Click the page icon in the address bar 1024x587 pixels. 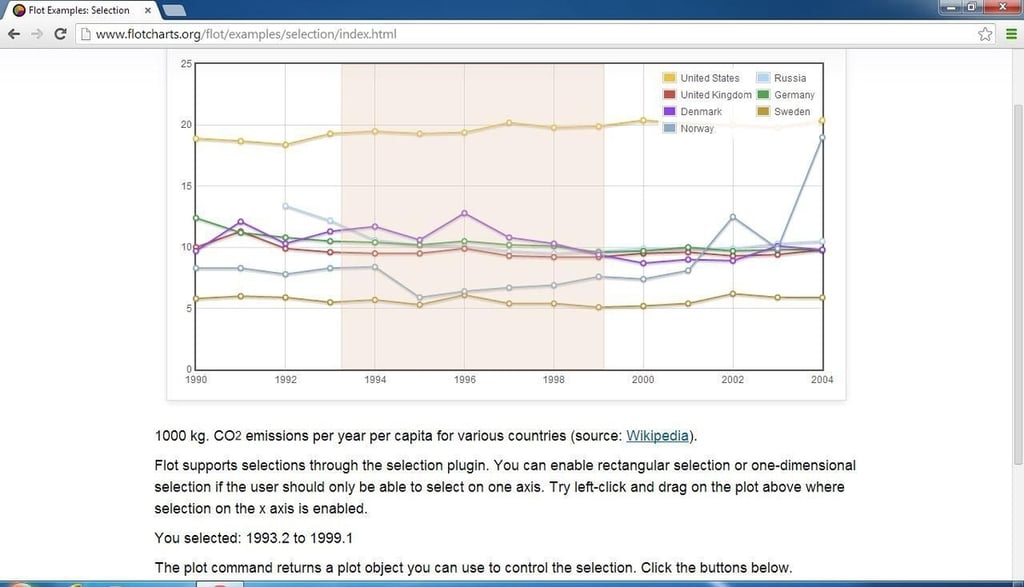86,34
